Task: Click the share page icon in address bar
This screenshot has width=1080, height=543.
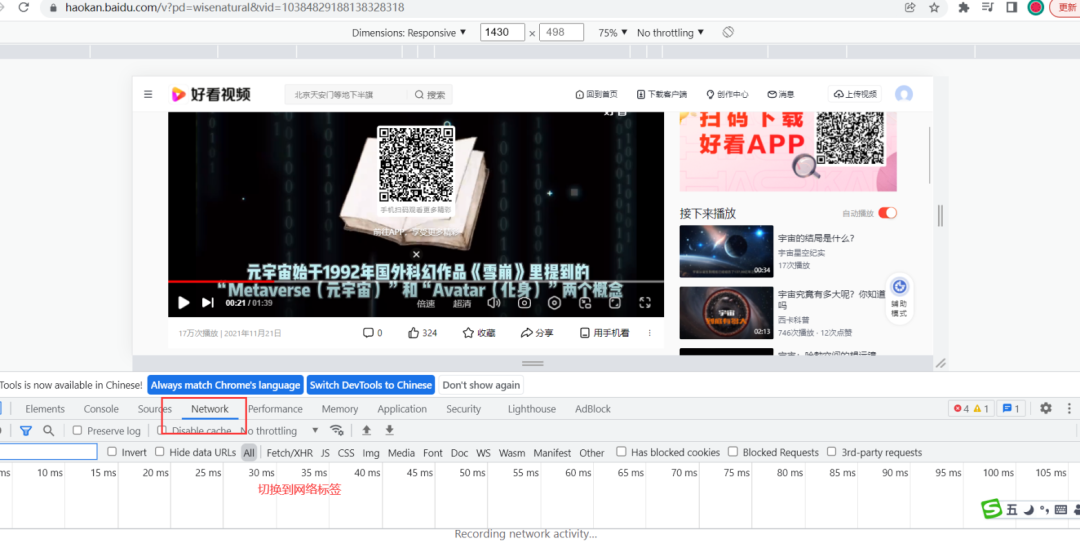Action: click(x=910, y=8)
